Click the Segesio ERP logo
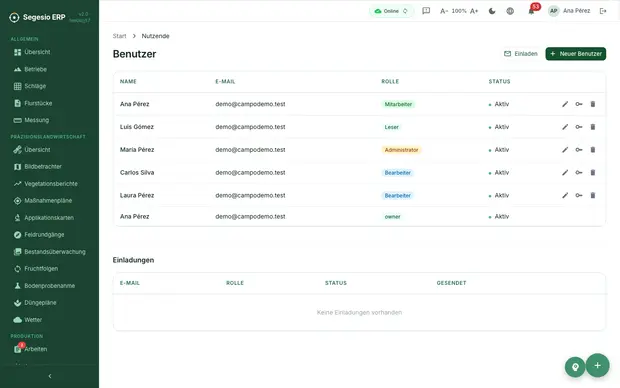The height and width of the screenshot is (388, 620). coord(37,17)
